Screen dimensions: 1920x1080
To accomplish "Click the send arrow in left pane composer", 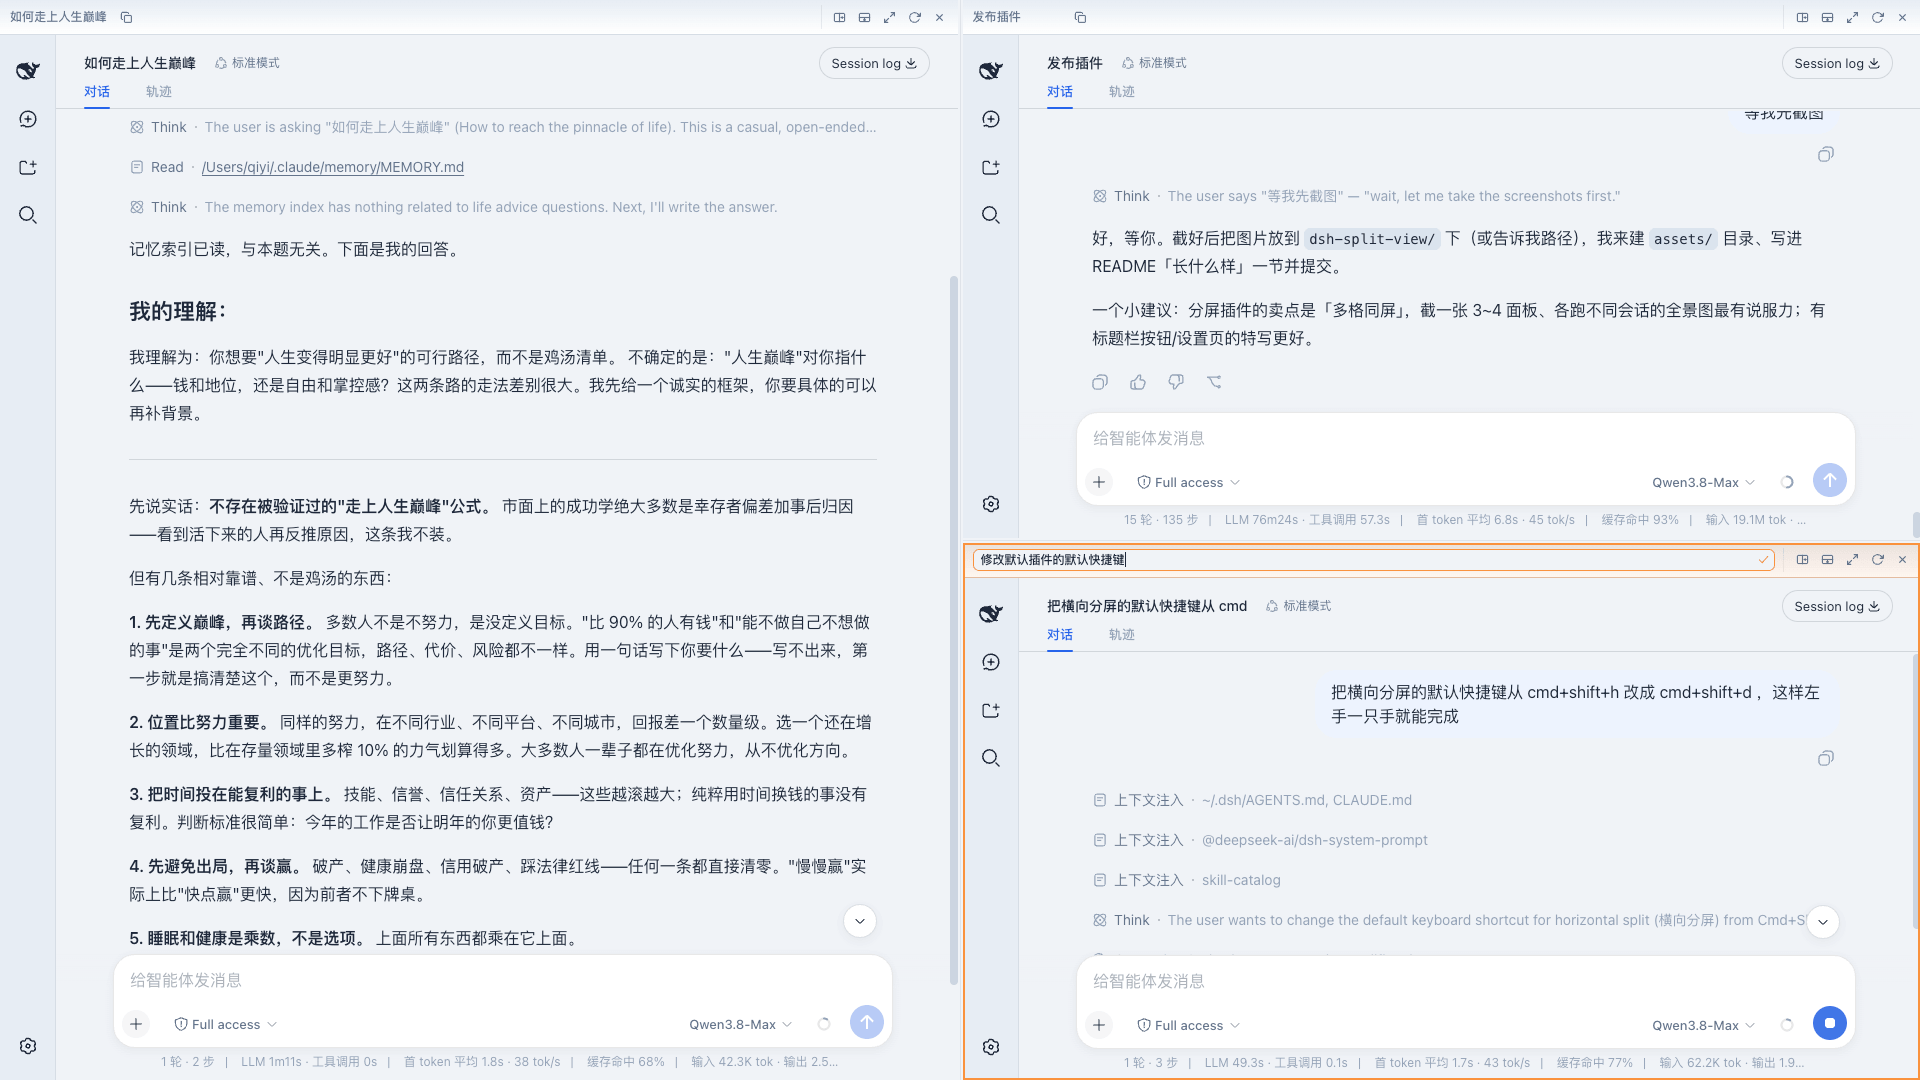I will click(x=867, y=1022).
